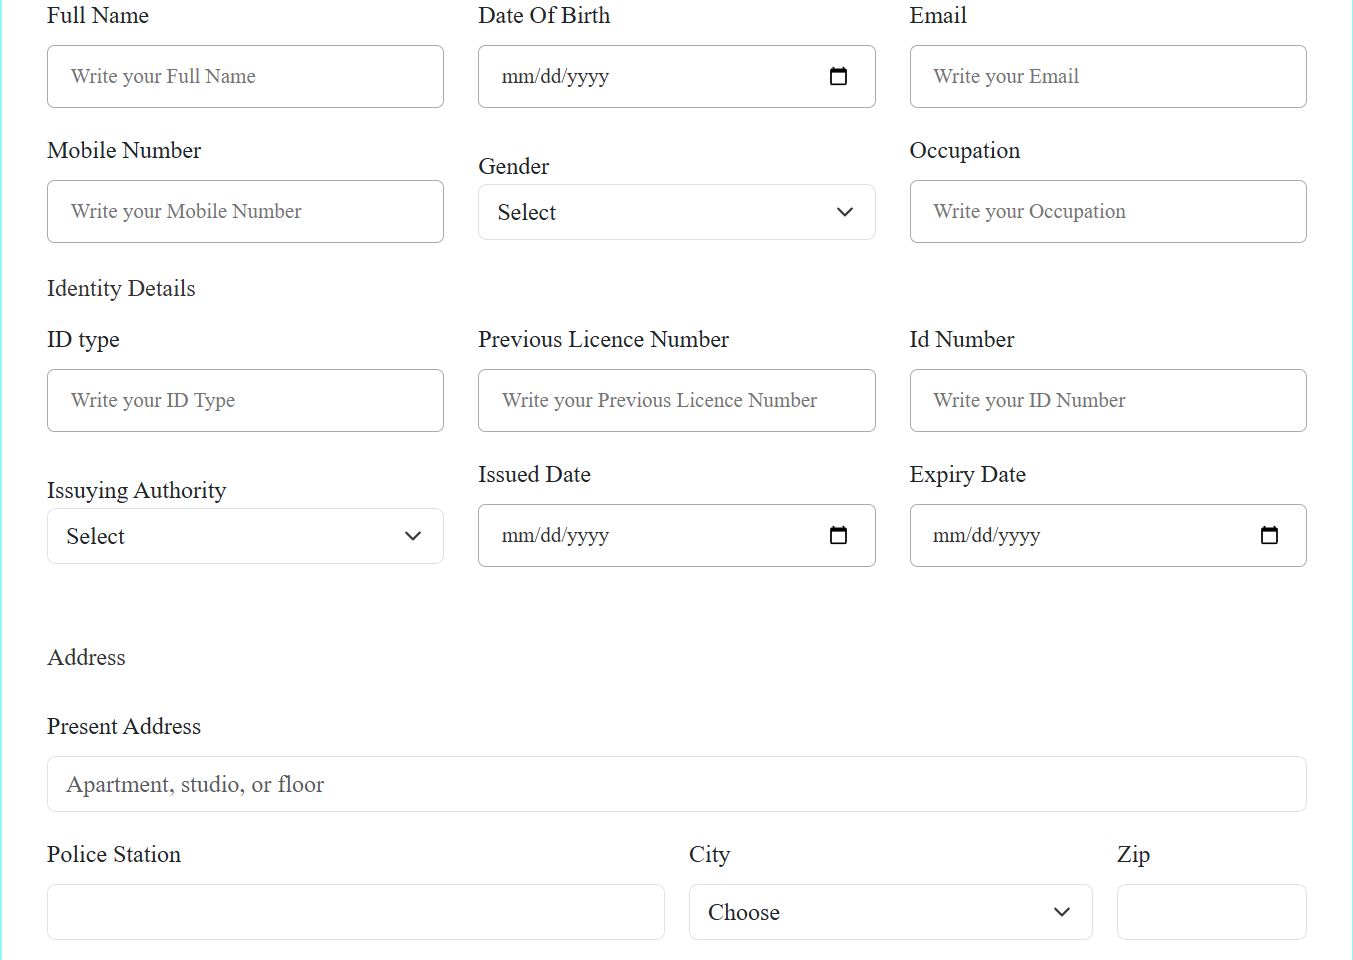The height and width of the screenshot is (960, 1353).
Task: Click the Zip code input field
Action: (1211, 912)
